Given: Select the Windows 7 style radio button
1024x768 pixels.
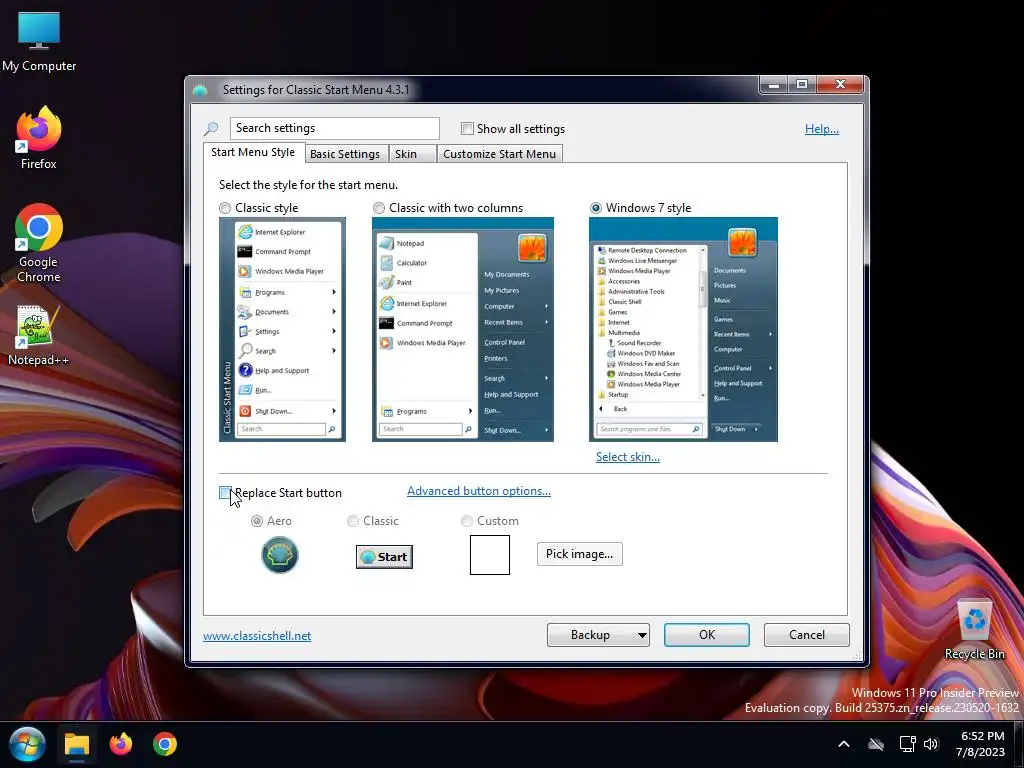Looking at the screenshot, I should (596, 208).
